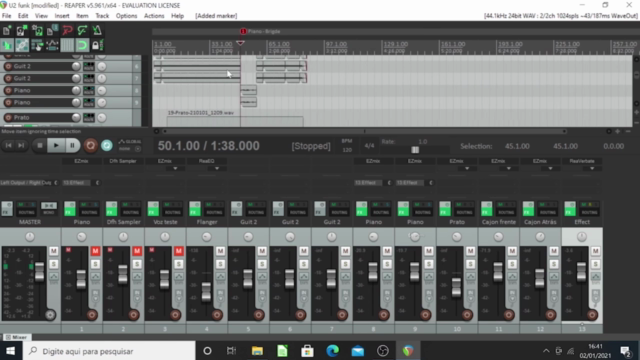Screen dimensions: 640x360
Task: Open REAPER icon in Windows taskbar
Action: (407, 351)
